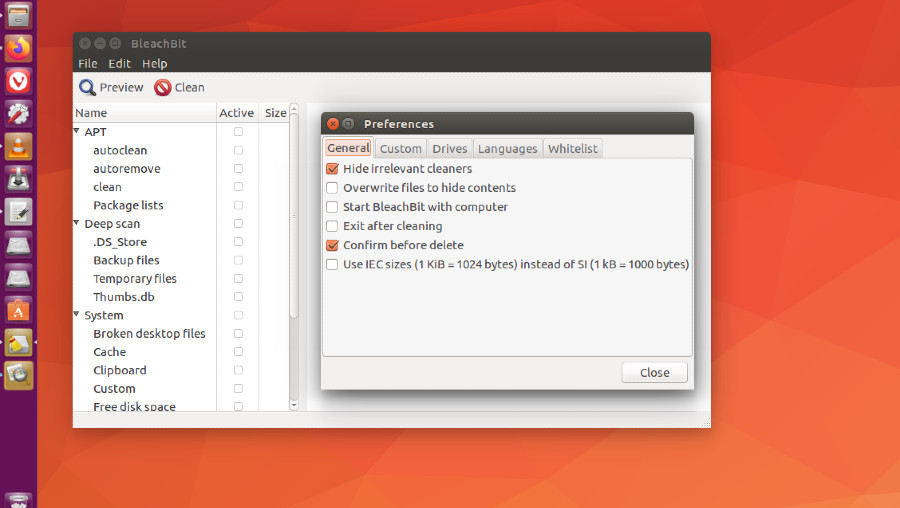
Task: Enable Exit after cleaning
Action: point(332,226)
